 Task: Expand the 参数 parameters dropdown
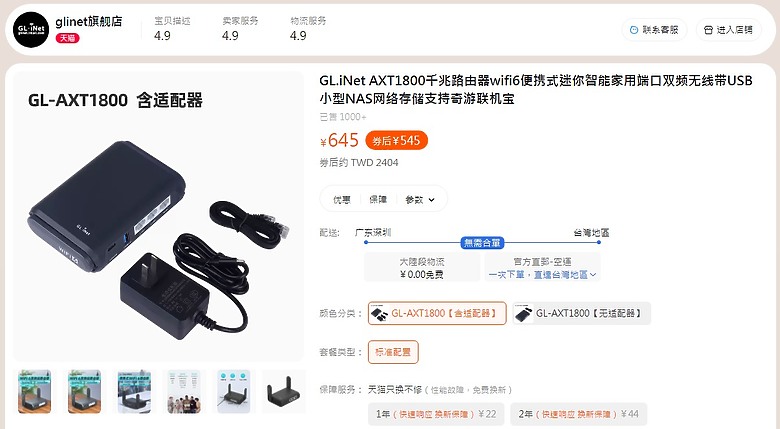[x=420, y=200]
